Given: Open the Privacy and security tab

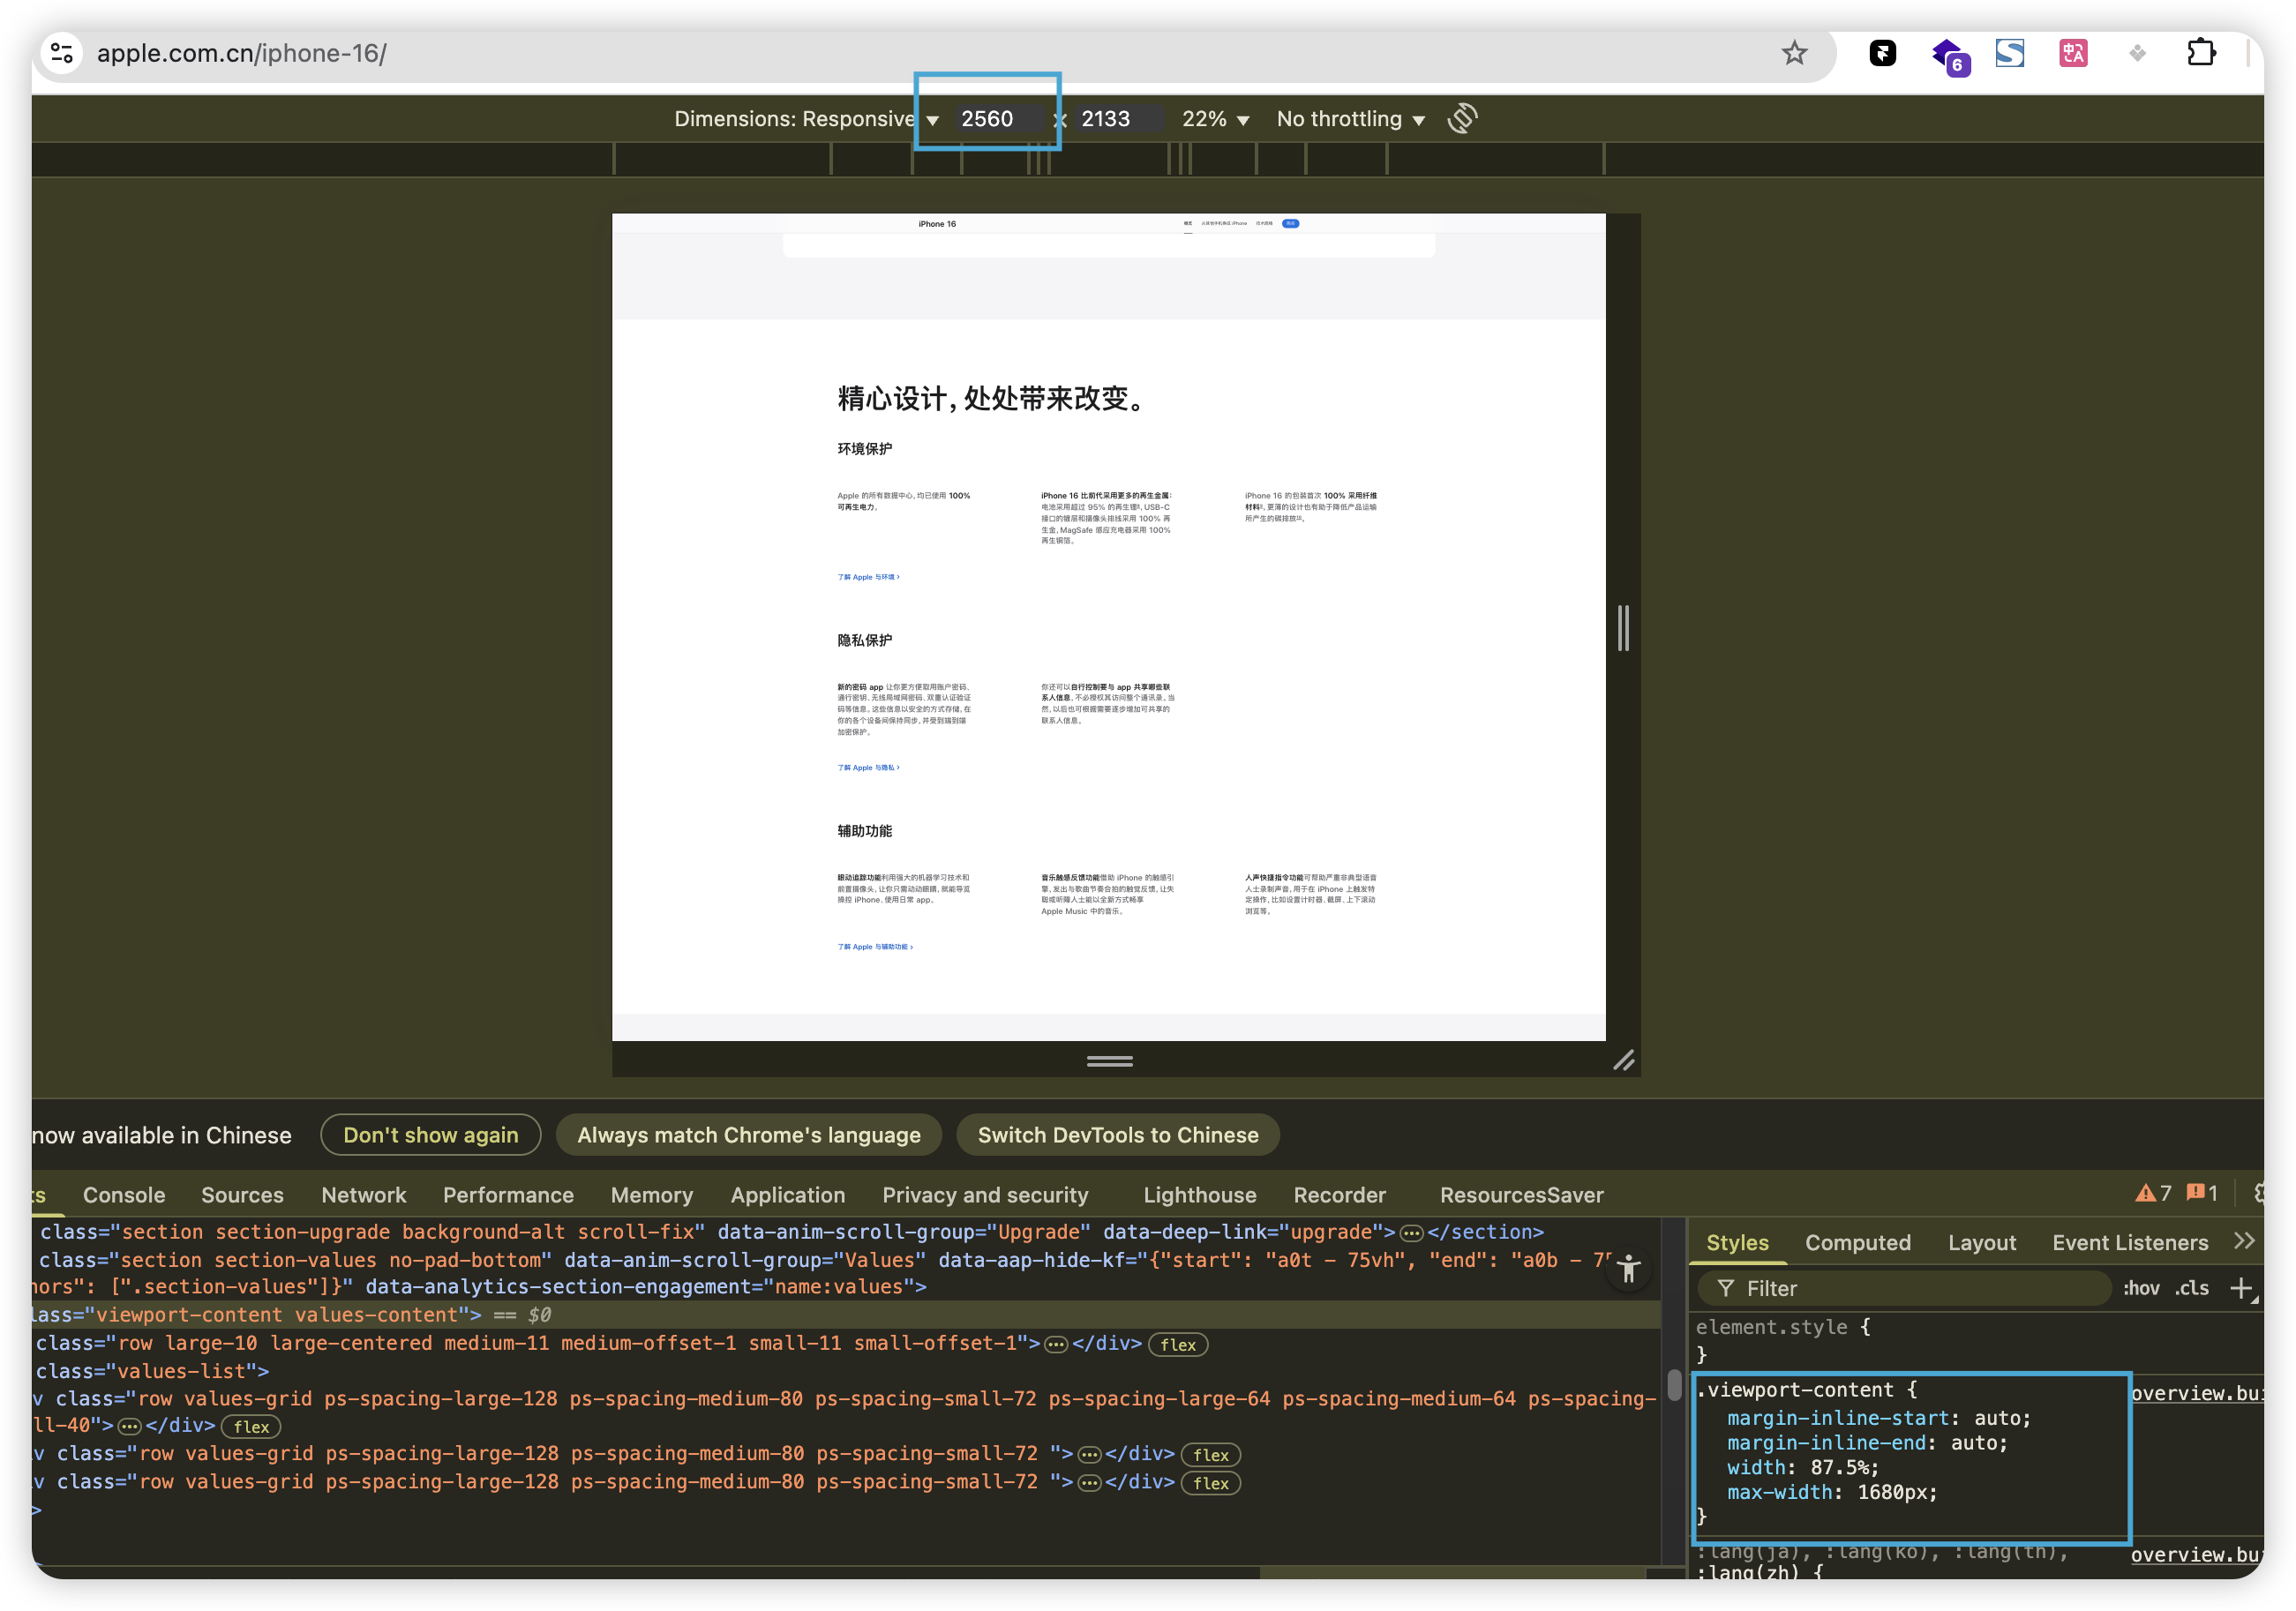Looking at the screenshot, I should (x=985, y=1194).
